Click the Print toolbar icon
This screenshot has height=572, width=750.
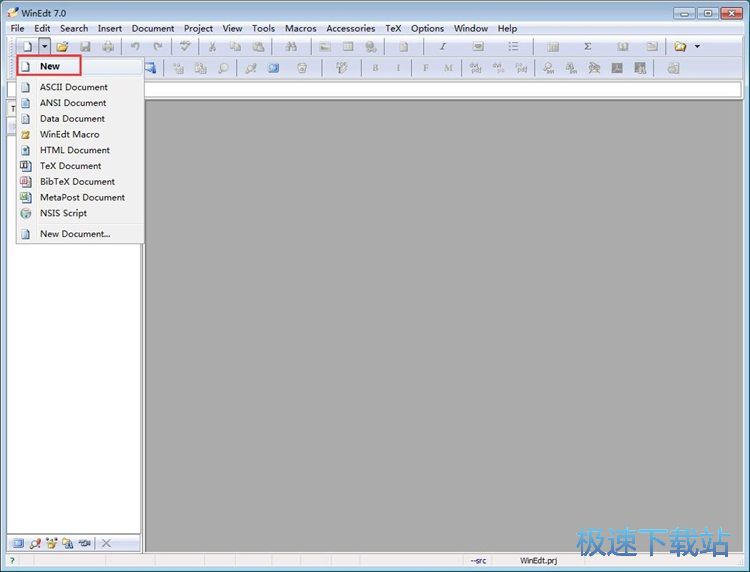[x=109, y=46]
